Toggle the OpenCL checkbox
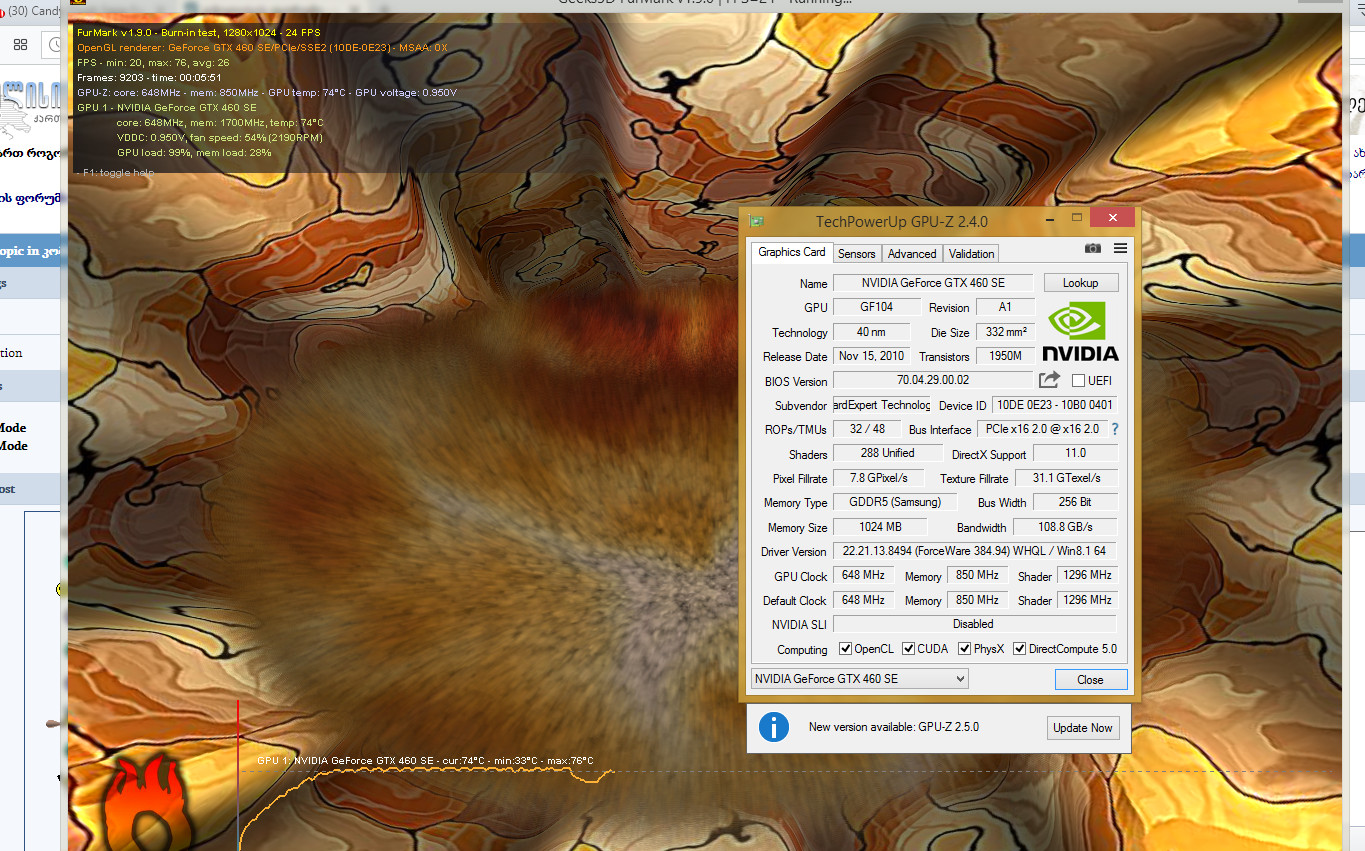 [x=846, y=649]
